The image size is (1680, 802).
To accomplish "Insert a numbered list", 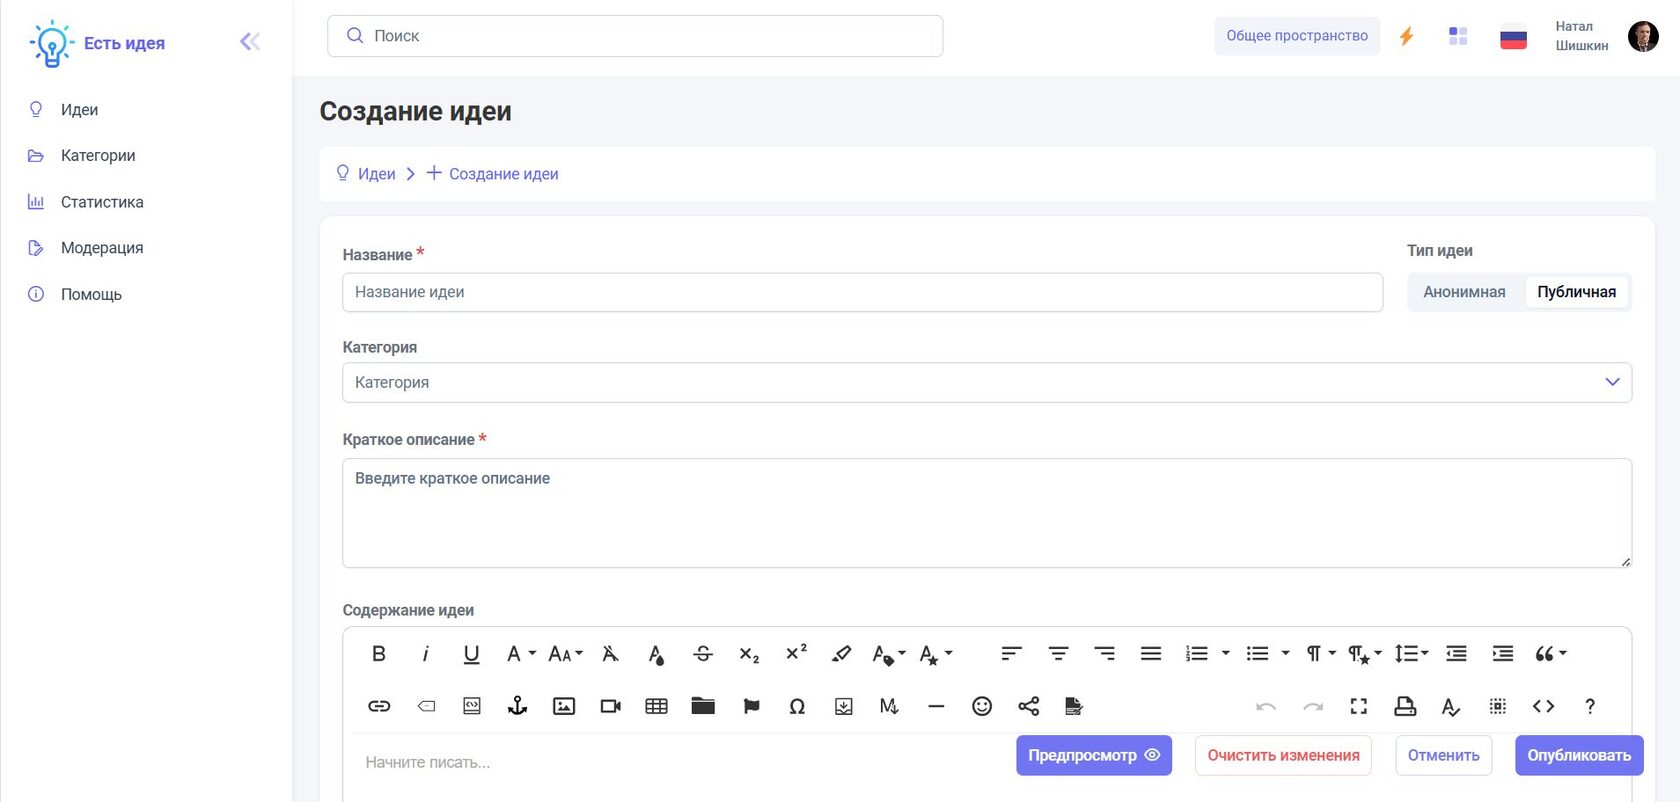I will pos(1197,654).
